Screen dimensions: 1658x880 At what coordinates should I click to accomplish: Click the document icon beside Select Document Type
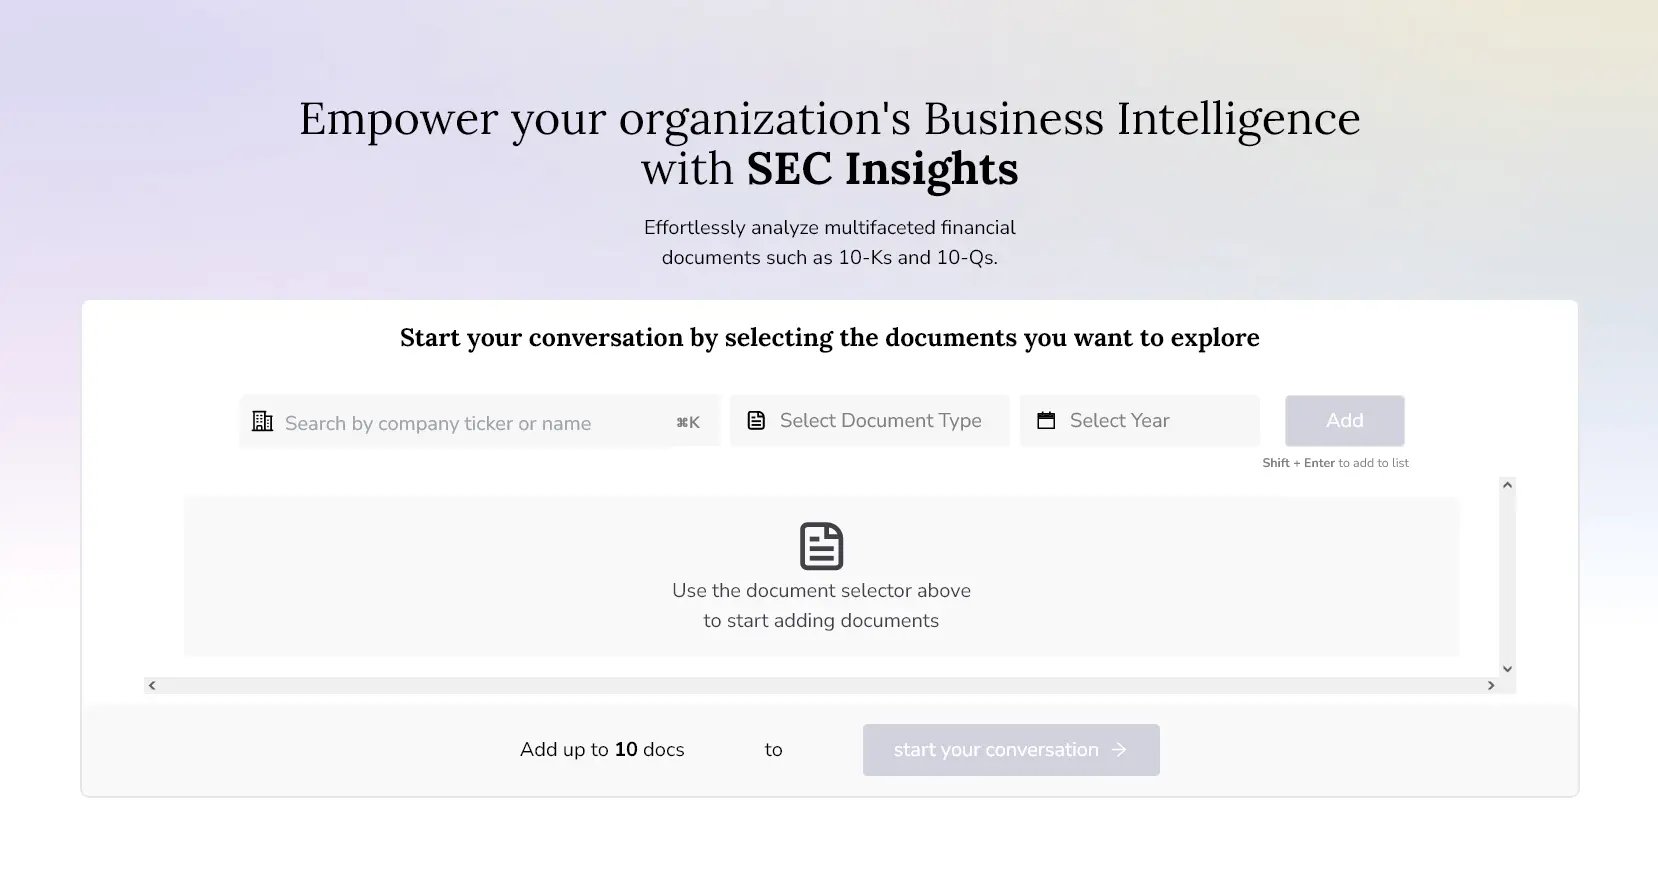pyautogui.click(x=757, y=421)
